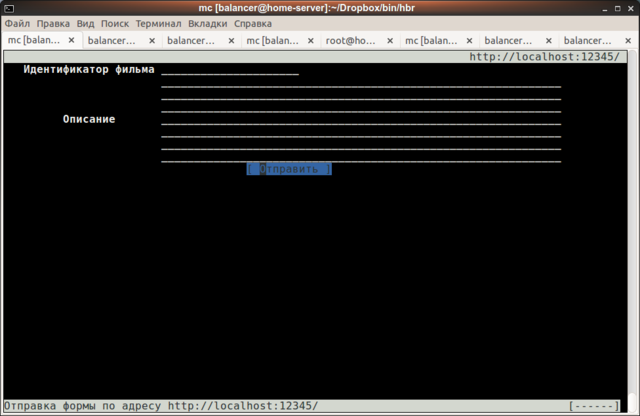The image size is (640, 416).
Task: Switch to the second tab labeled balancer...
Action: tap(190, 41)
